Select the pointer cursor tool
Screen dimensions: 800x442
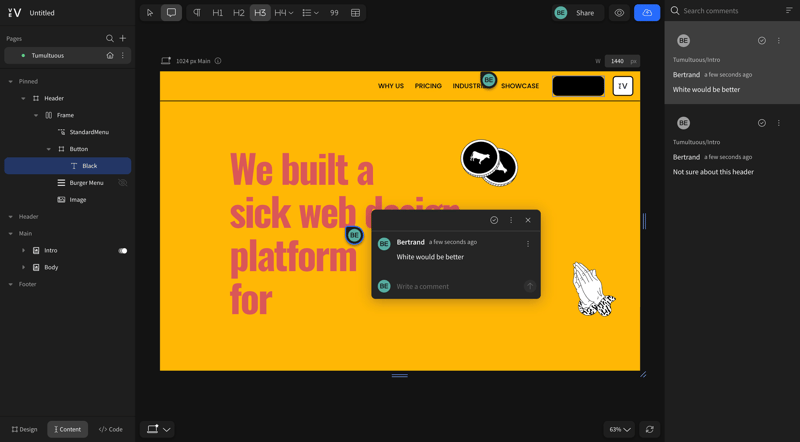[x=150, y=13]
